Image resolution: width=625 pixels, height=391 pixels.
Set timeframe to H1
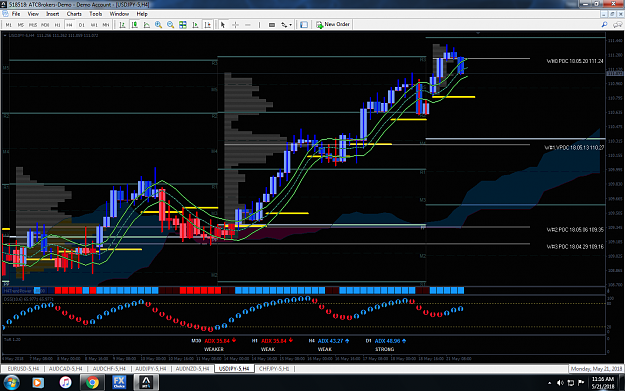point(57,25)
